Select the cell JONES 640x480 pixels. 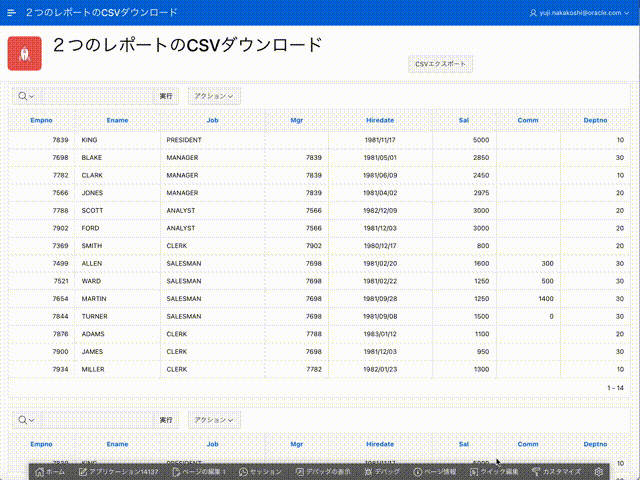click(x=92, y=193)
